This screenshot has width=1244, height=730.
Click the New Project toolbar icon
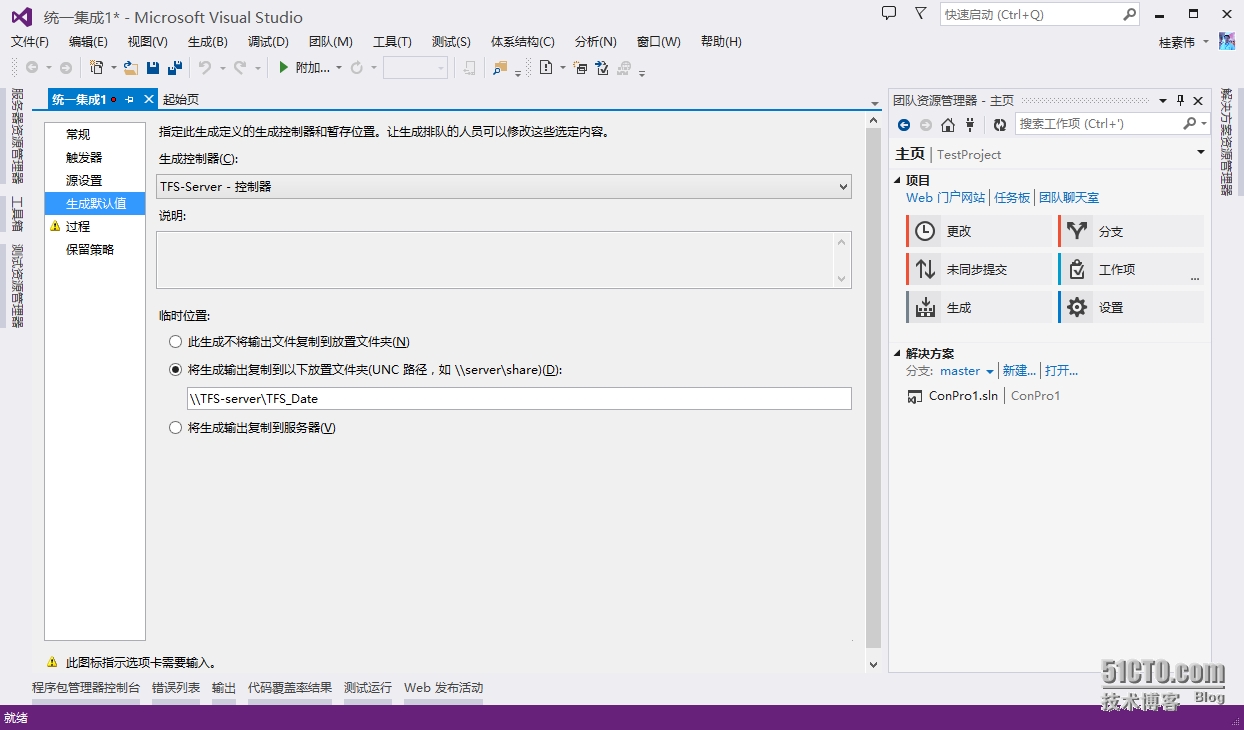97,67
